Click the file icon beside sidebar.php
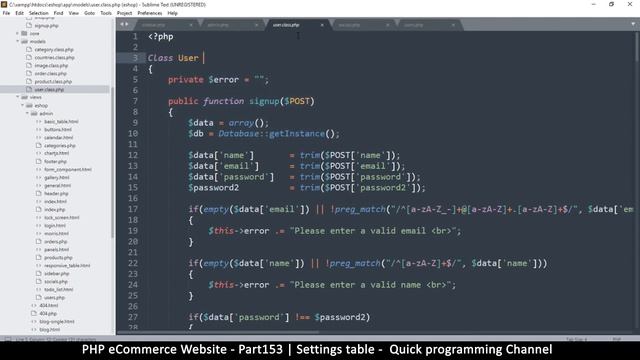This screenshot has height=360, width=640. pos(39,273)
